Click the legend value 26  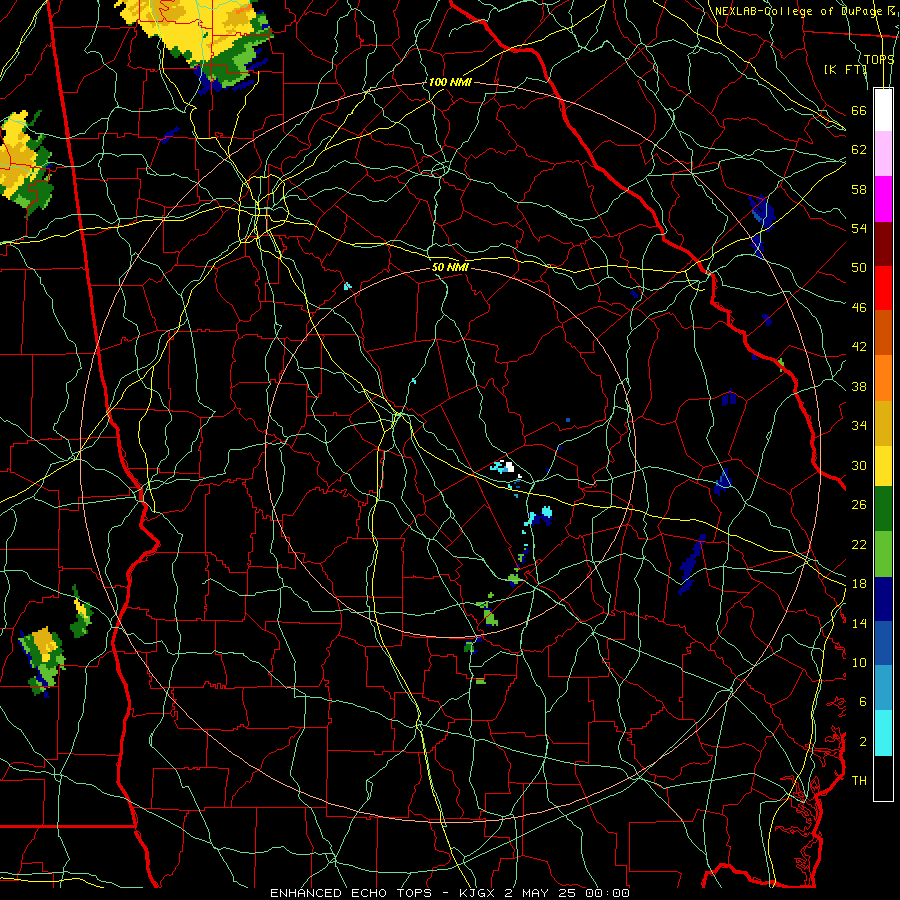[x=859, y=505]
